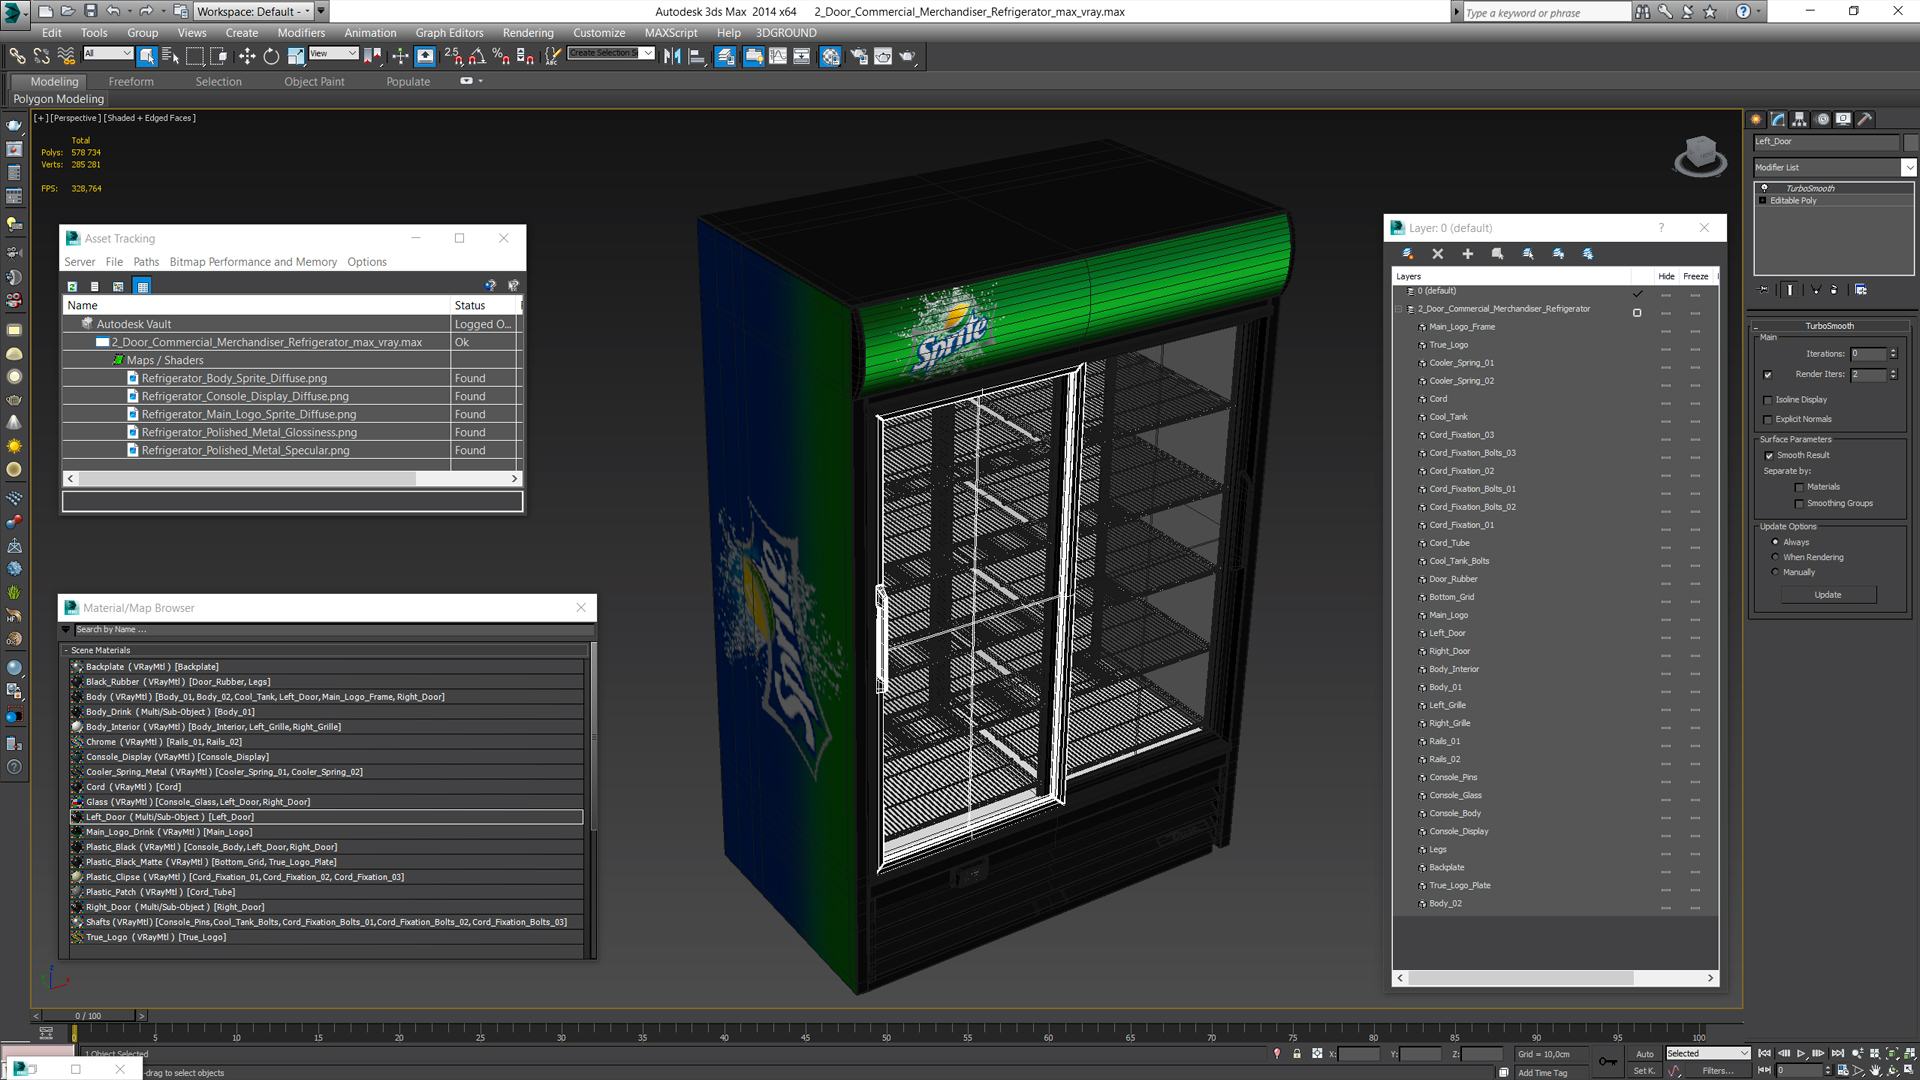This screenshot has height=1080, width=1920.
Task: Open the Modifiers menu
Action: click(301, 33)
